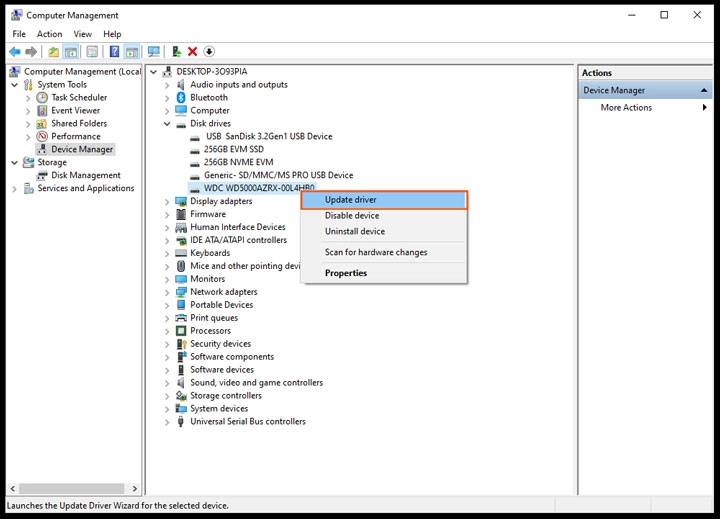
Task: Open Disk Management in left tree
Action: click(x=86, y=175)
